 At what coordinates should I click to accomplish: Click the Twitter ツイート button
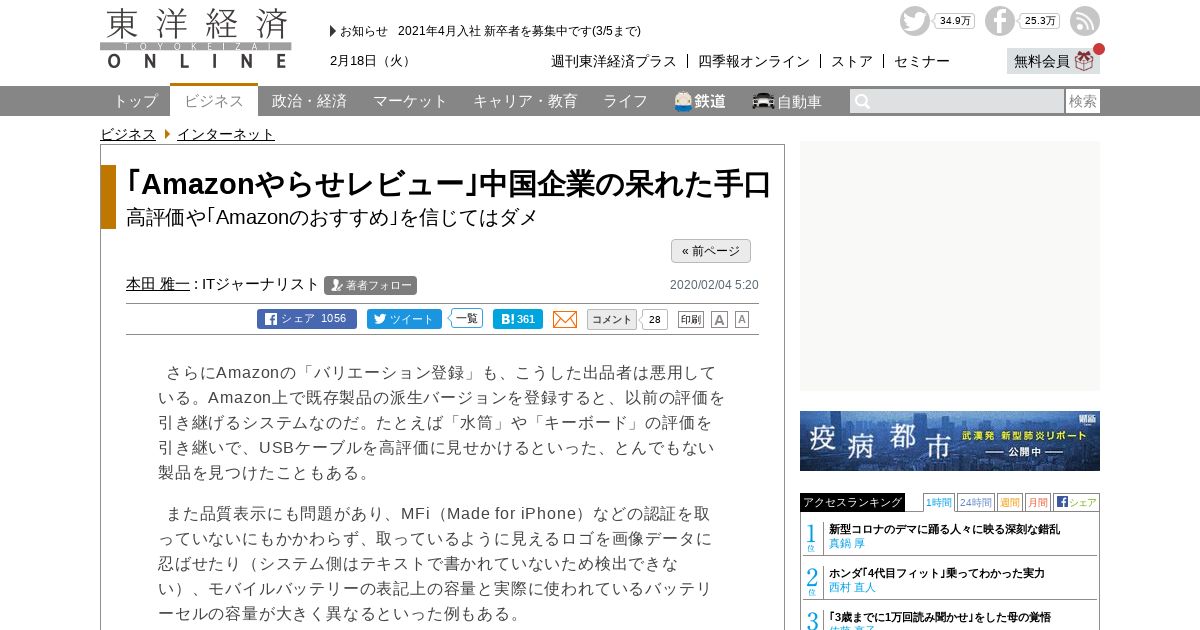click(x=404, y=319)
